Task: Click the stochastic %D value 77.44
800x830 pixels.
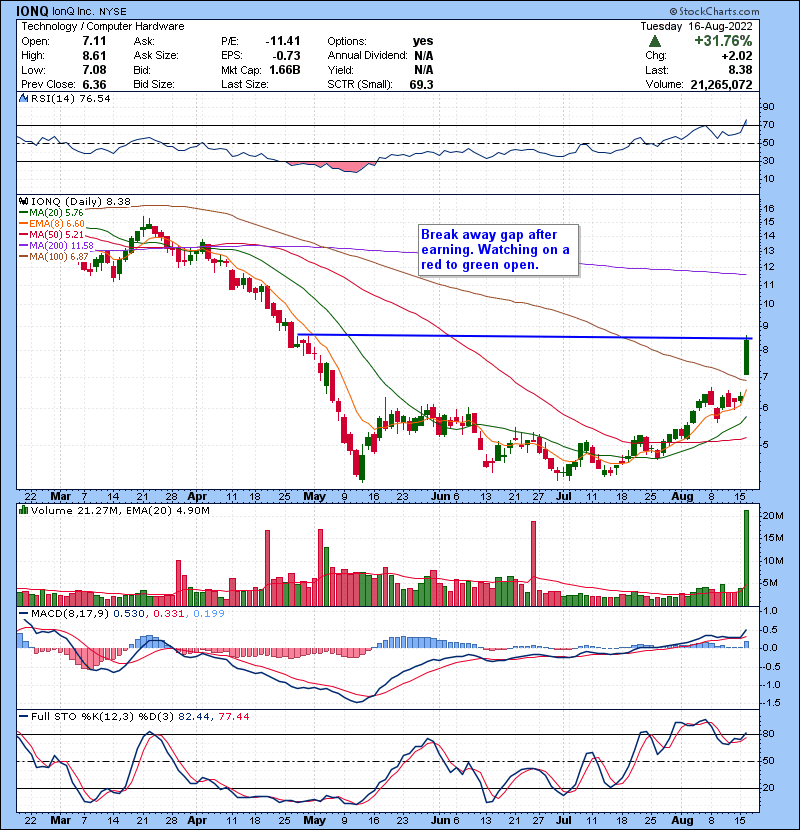Action: coord(233,717)
